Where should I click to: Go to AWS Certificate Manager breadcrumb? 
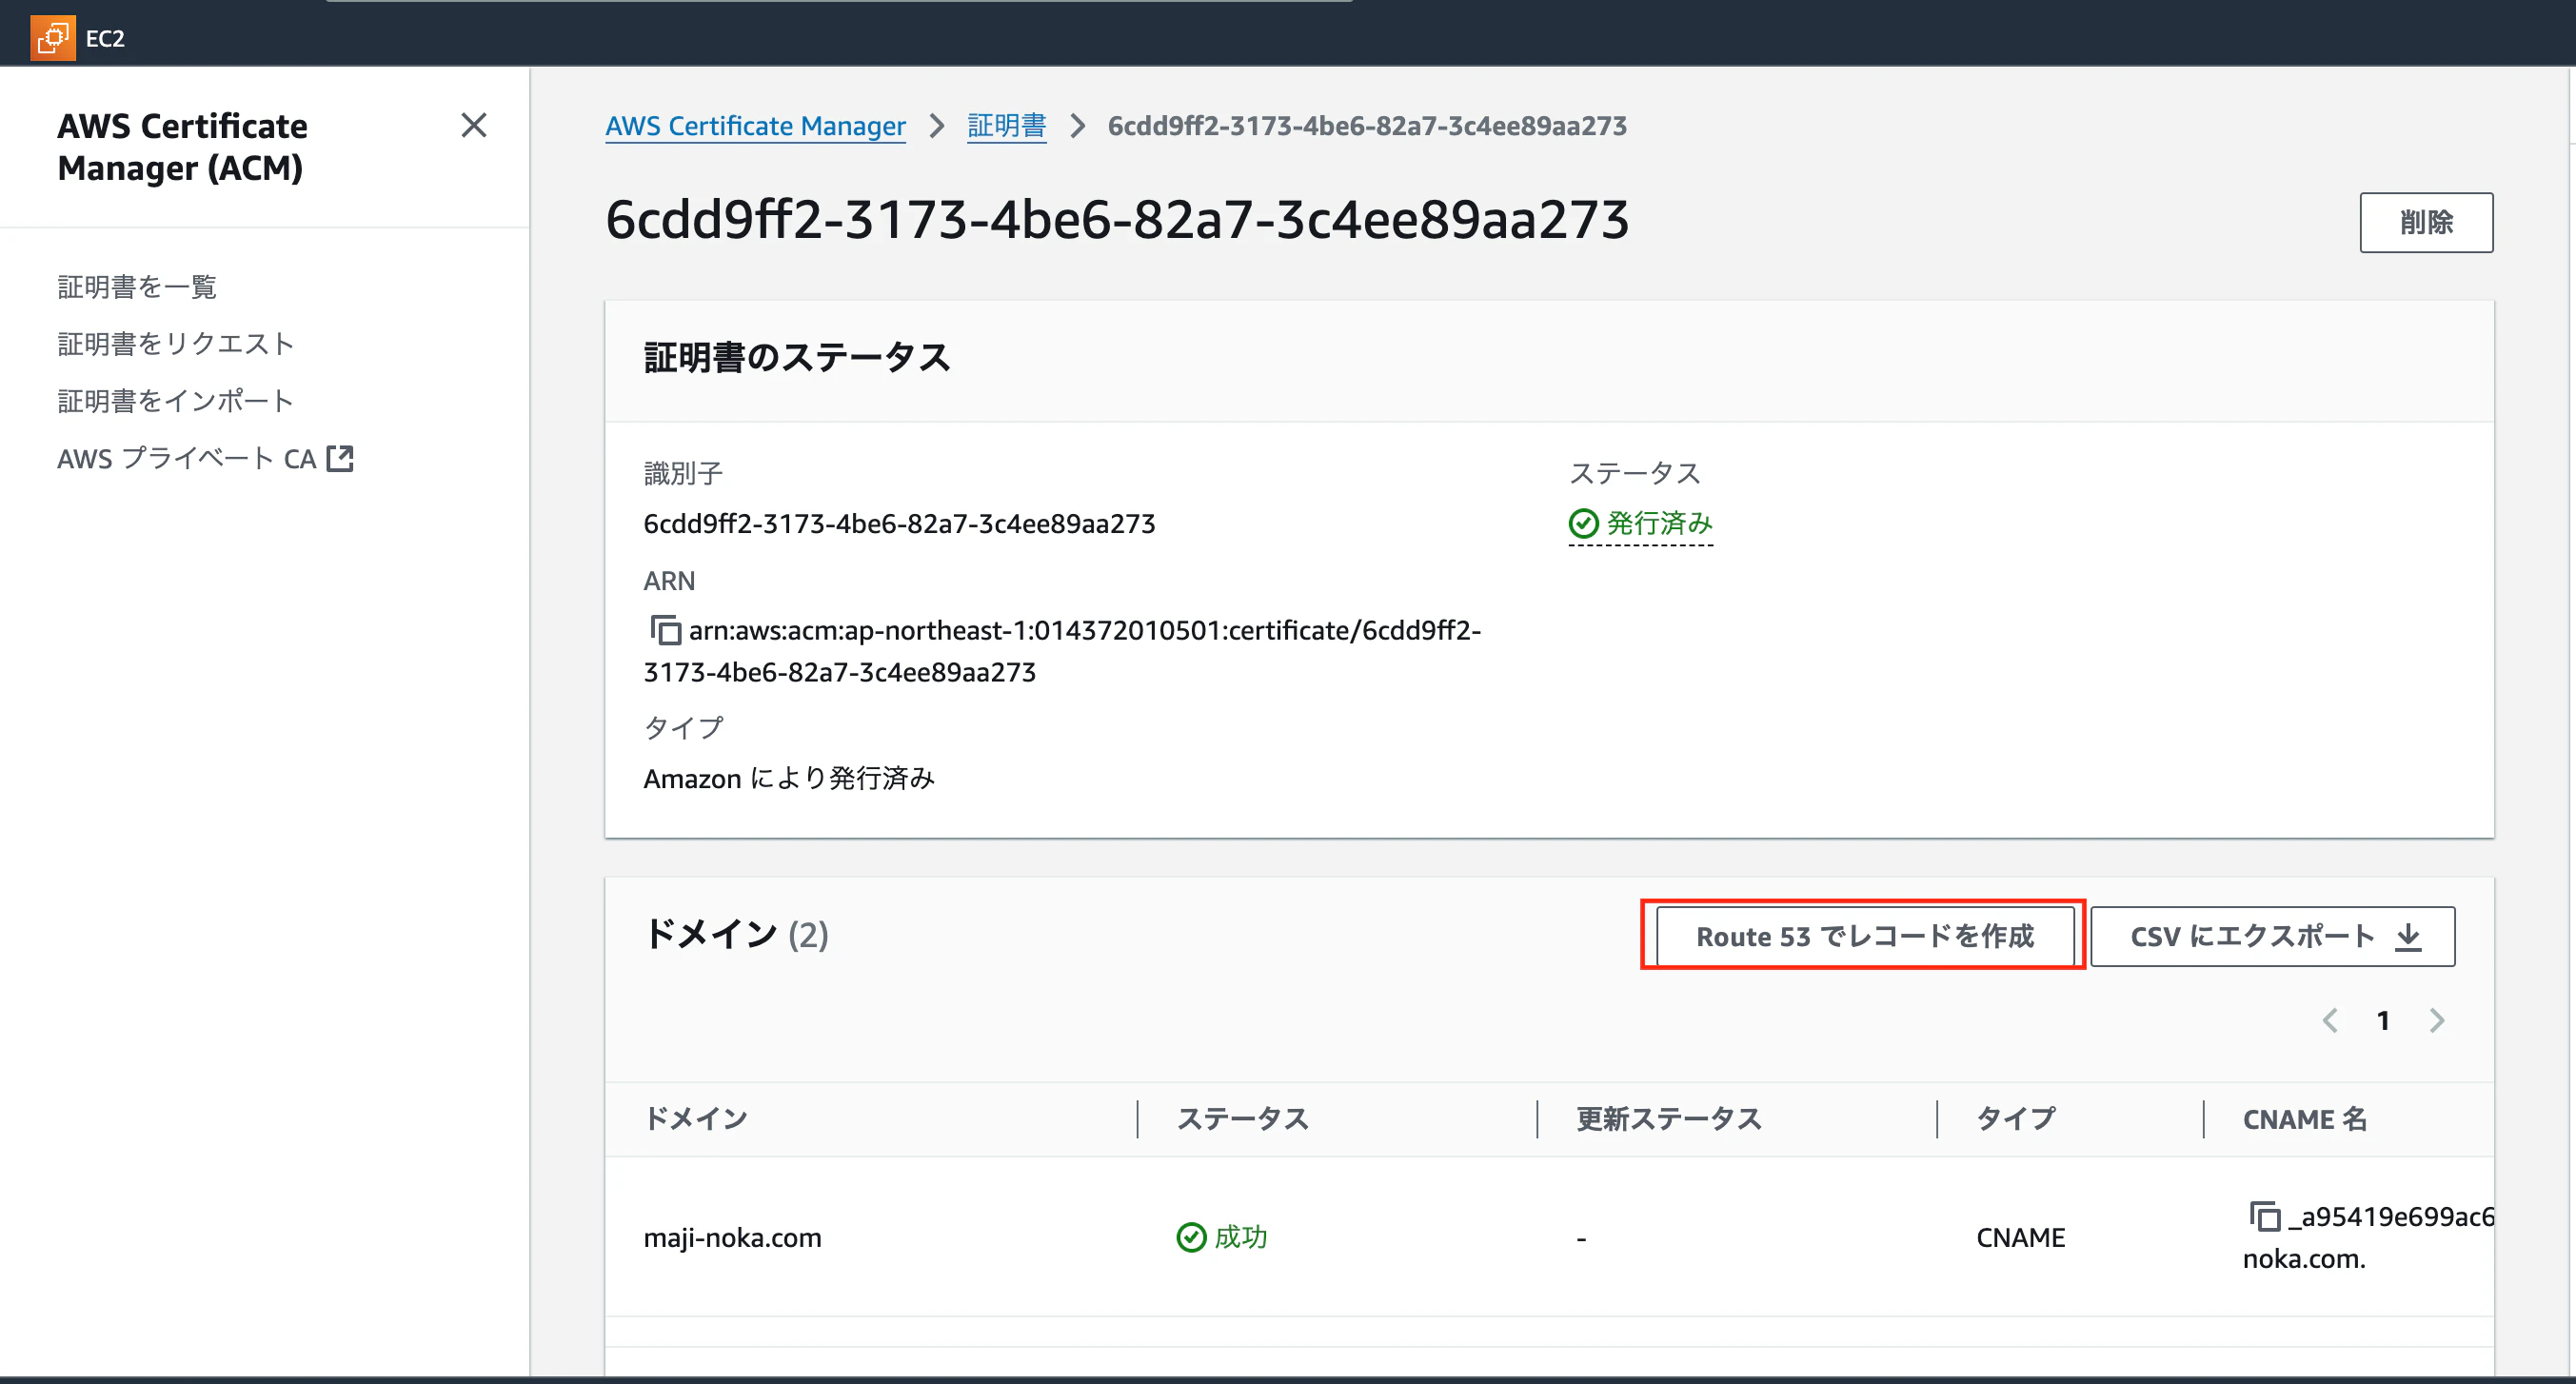pos(755,126)
